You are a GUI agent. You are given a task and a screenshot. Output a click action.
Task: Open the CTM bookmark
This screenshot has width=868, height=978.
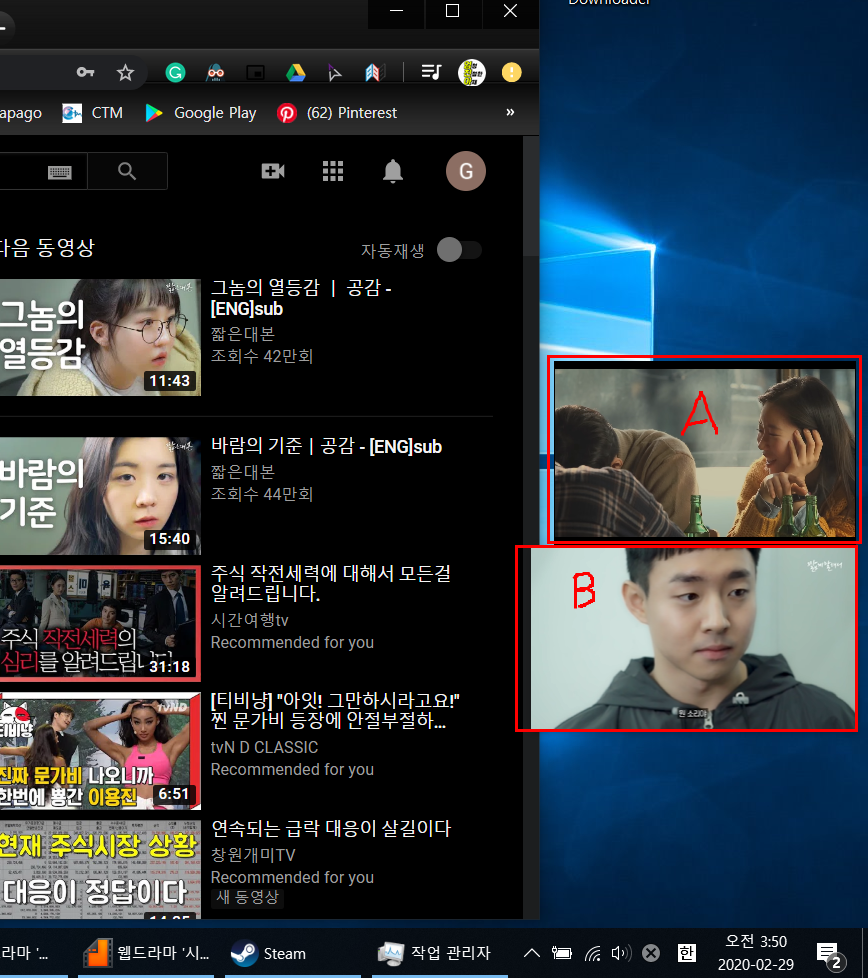point(92,113)
